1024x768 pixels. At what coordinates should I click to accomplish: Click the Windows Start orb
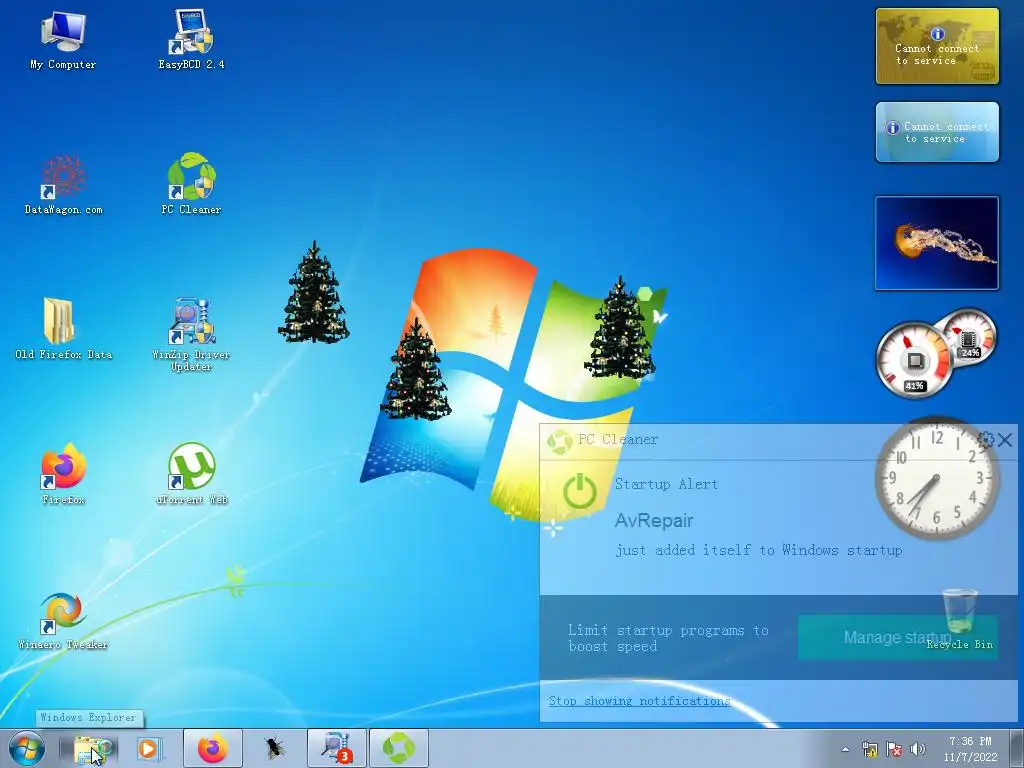[x=27, y=748]
